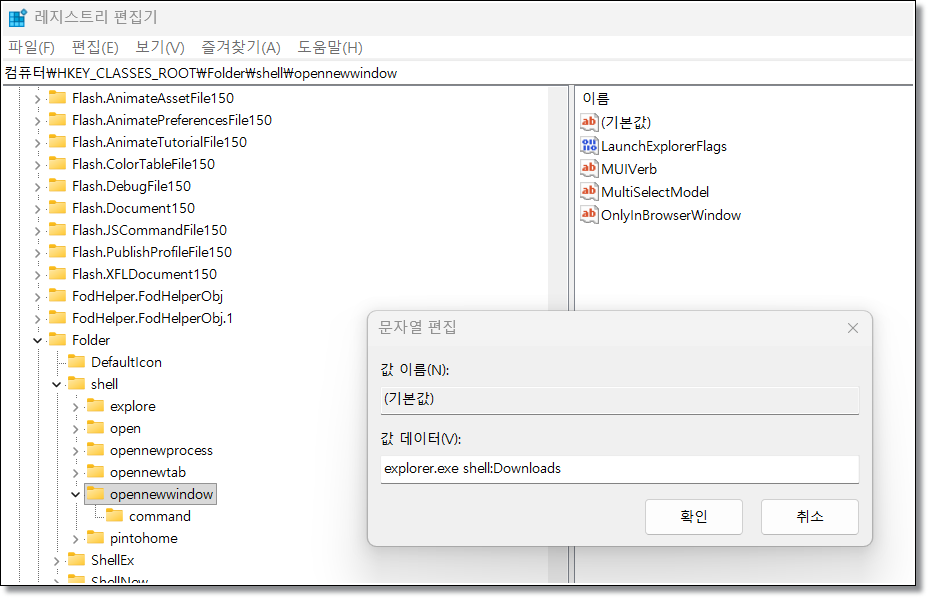Click the folder icon of Flash.AnimateAssetFile150
Screen dimensions: 928x613
tap(57, 98)
